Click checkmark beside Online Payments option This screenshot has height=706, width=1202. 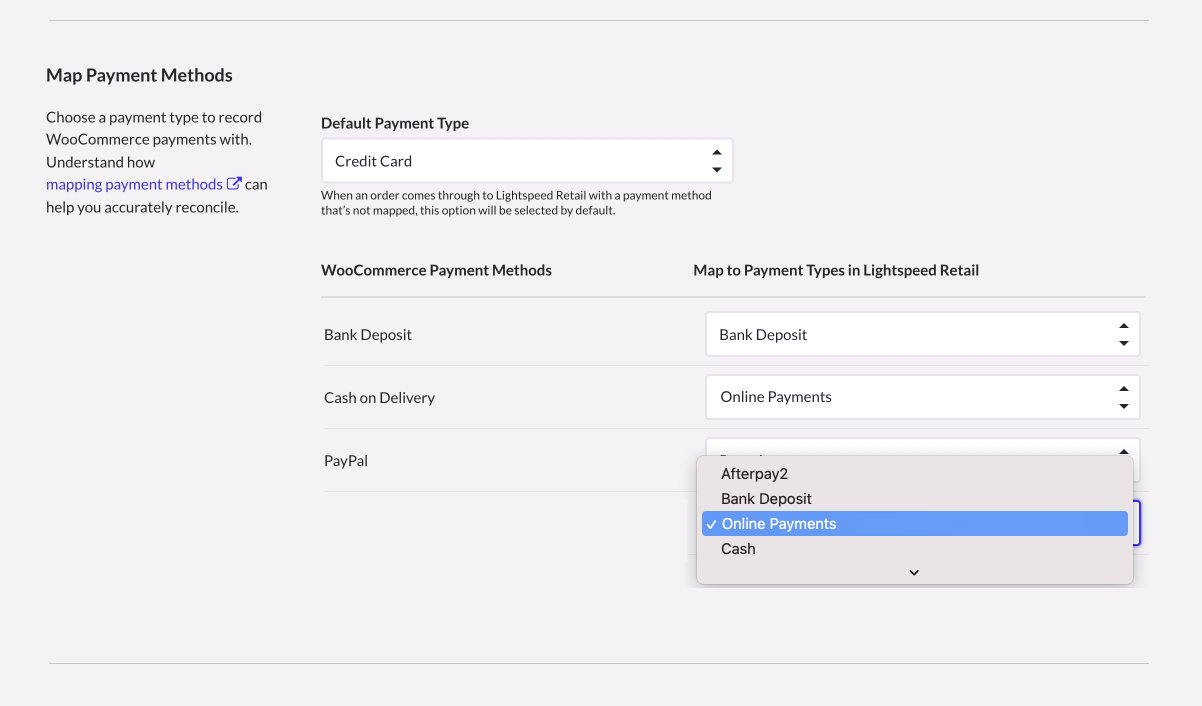tap(711, 524)
